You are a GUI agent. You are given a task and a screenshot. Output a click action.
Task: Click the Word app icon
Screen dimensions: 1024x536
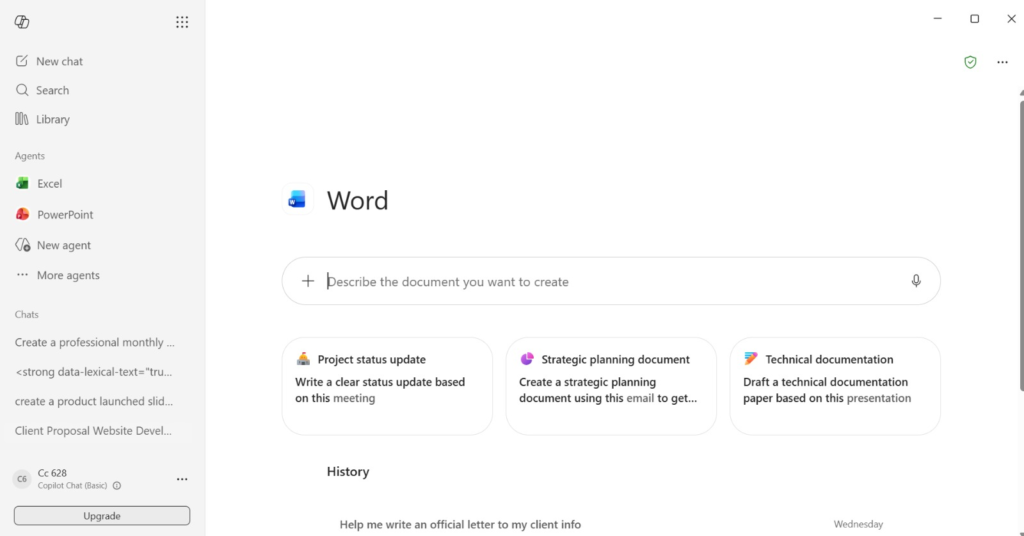point(297,200)
